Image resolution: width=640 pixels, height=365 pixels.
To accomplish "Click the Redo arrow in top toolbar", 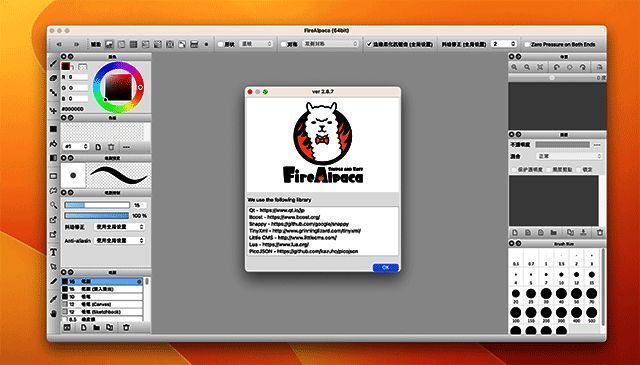I will coord(76,44).
